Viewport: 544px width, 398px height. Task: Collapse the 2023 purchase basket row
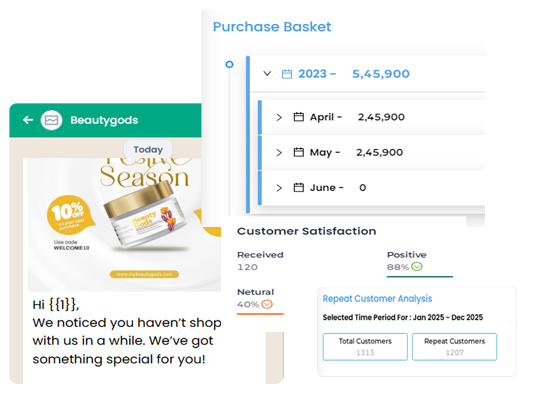click(267, 74)
